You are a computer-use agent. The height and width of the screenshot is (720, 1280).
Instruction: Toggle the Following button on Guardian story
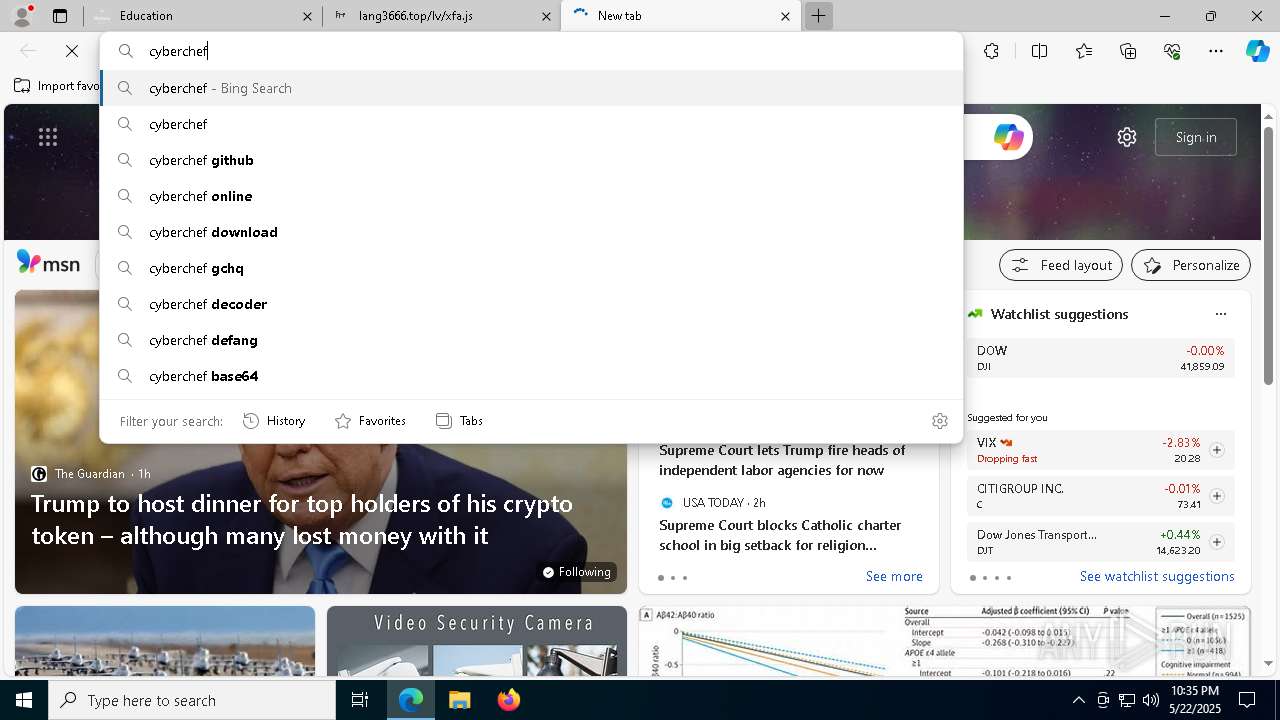point(576,572)
